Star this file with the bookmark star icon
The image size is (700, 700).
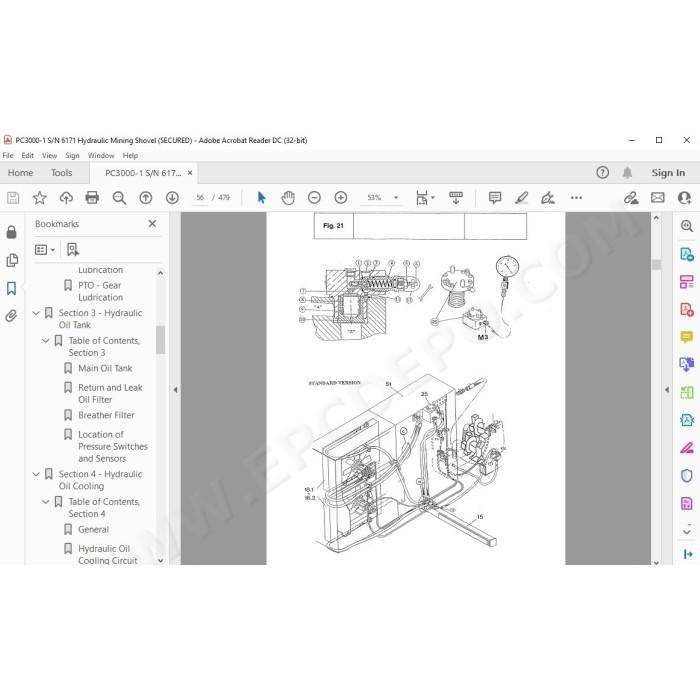coord(39,197)
